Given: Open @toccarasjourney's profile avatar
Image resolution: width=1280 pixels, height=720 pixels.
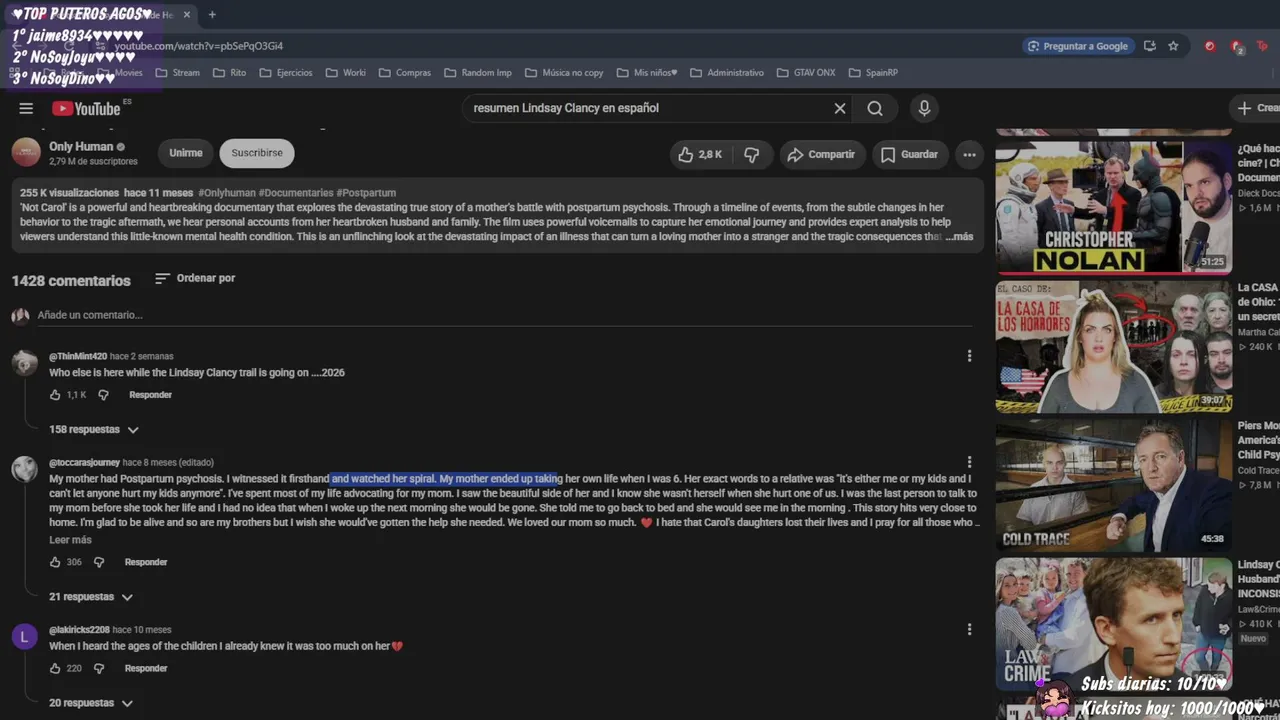Looking at the screenshot, I should (x=24, y=470).
